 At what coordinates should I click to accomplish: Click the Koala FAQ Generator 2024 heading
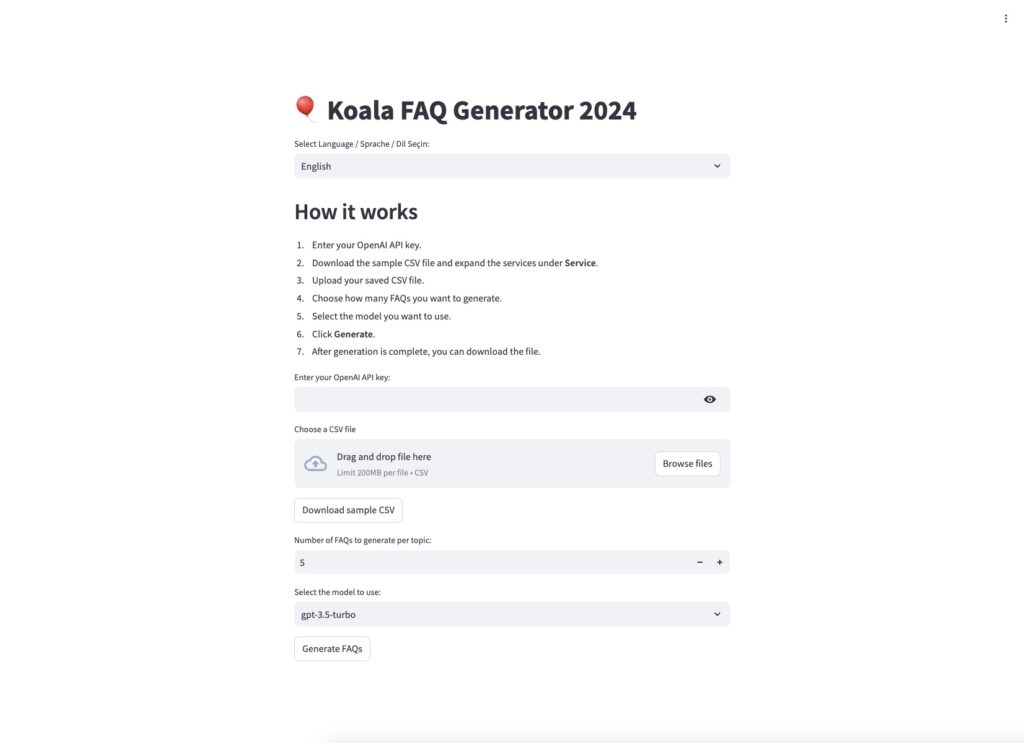[x=481, y=110]
